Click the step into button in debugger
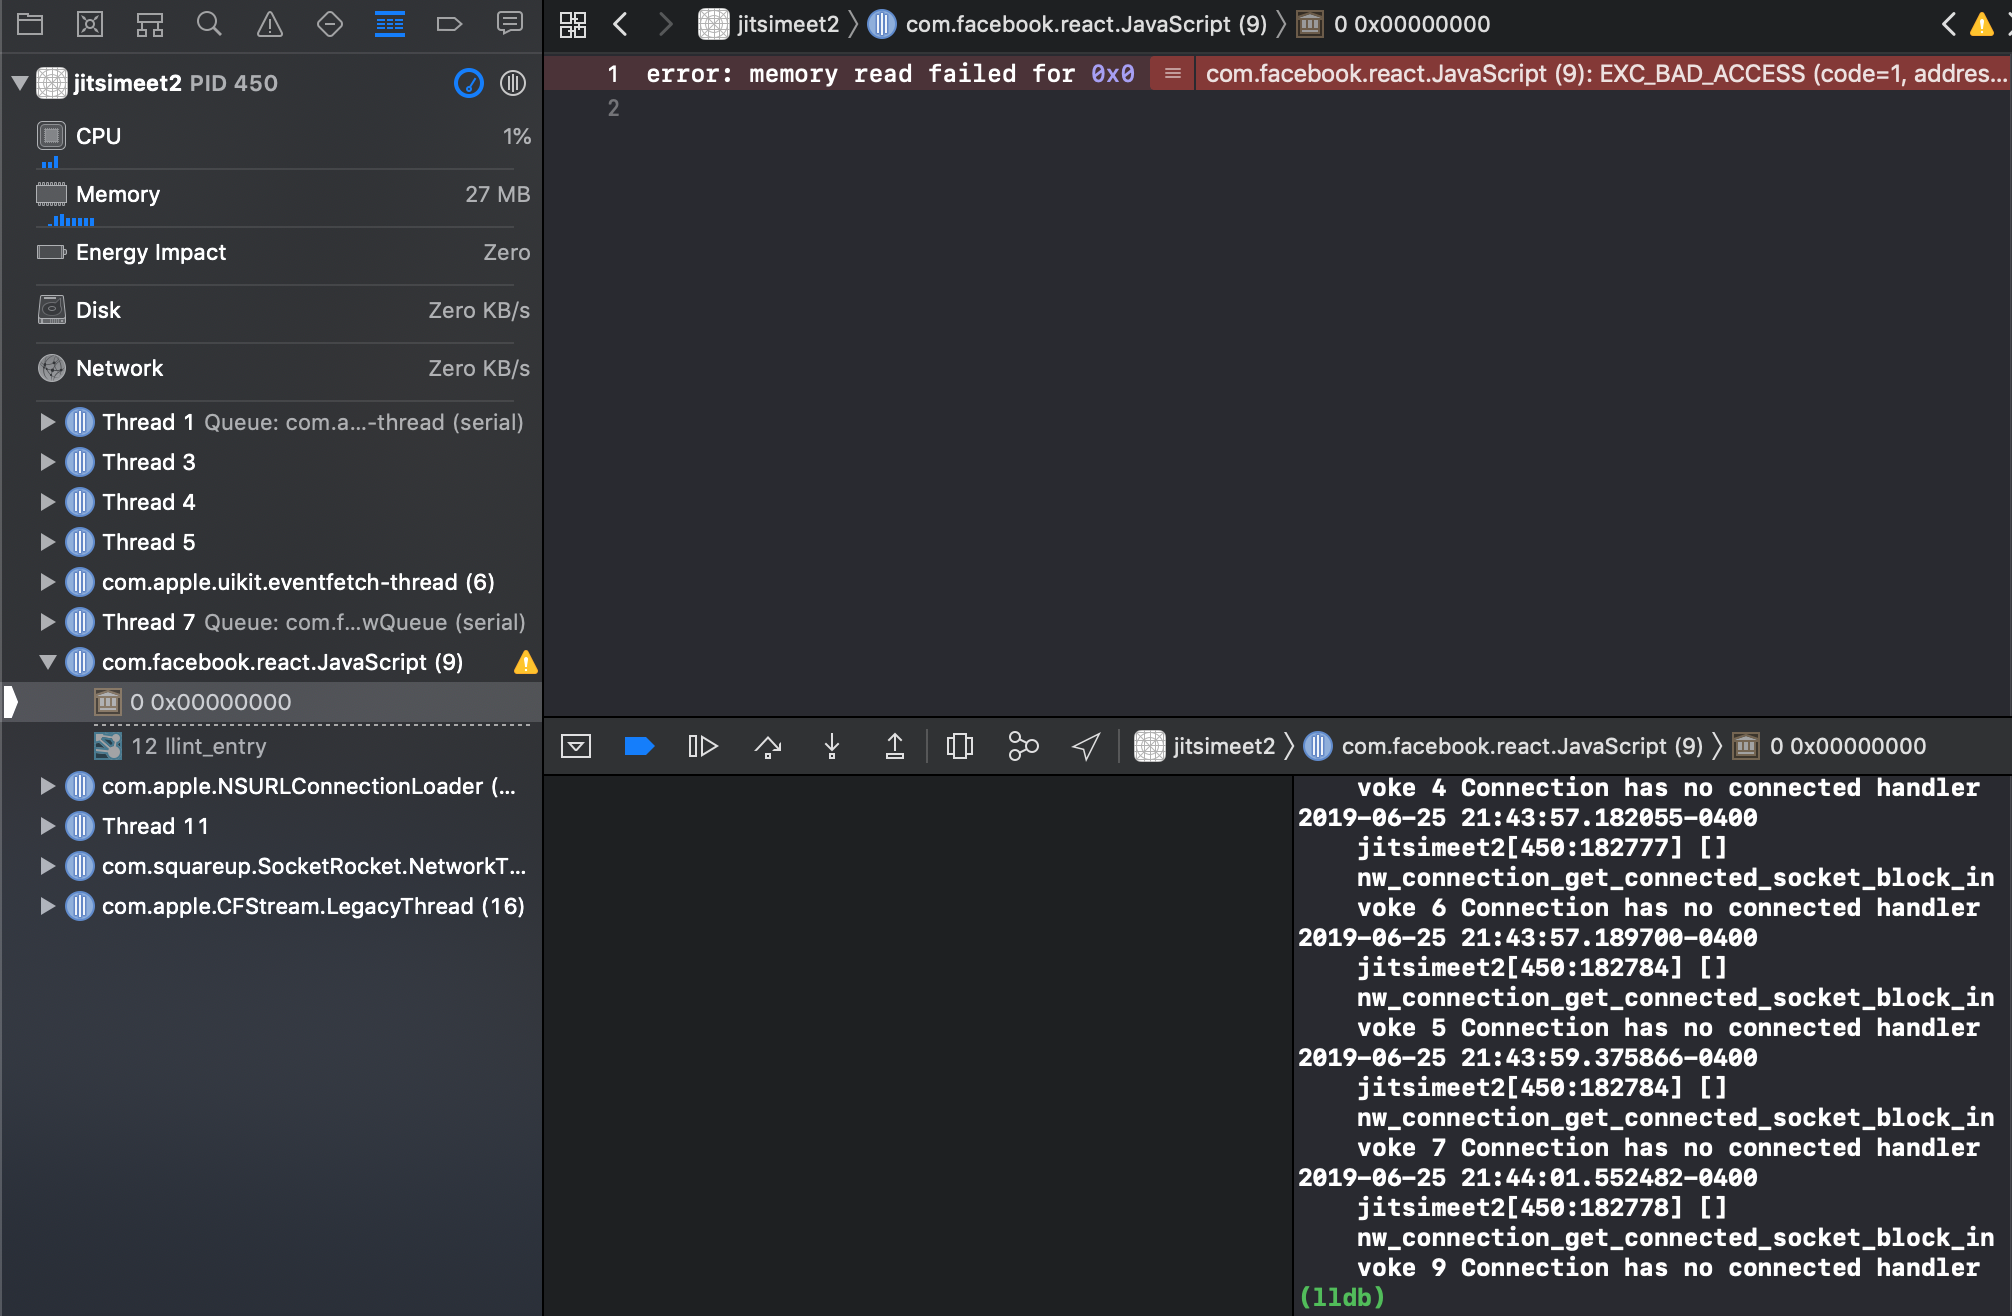 tap(831, 746)
